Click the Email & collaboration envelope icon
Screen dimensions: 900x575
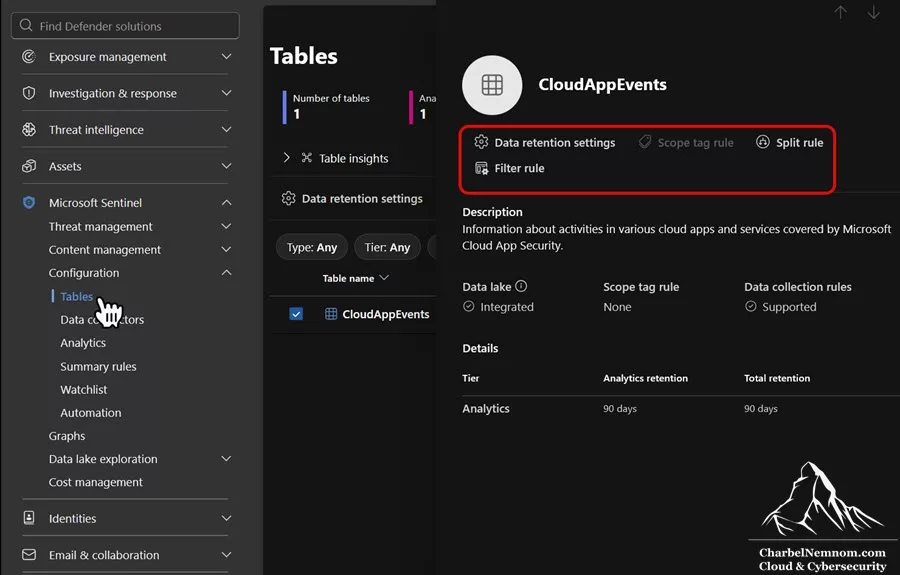(x=29, y=554)
